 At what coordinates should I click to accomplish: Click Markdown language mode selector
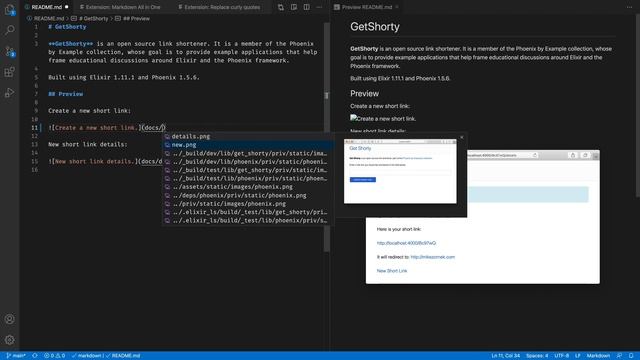coord(598,356)
